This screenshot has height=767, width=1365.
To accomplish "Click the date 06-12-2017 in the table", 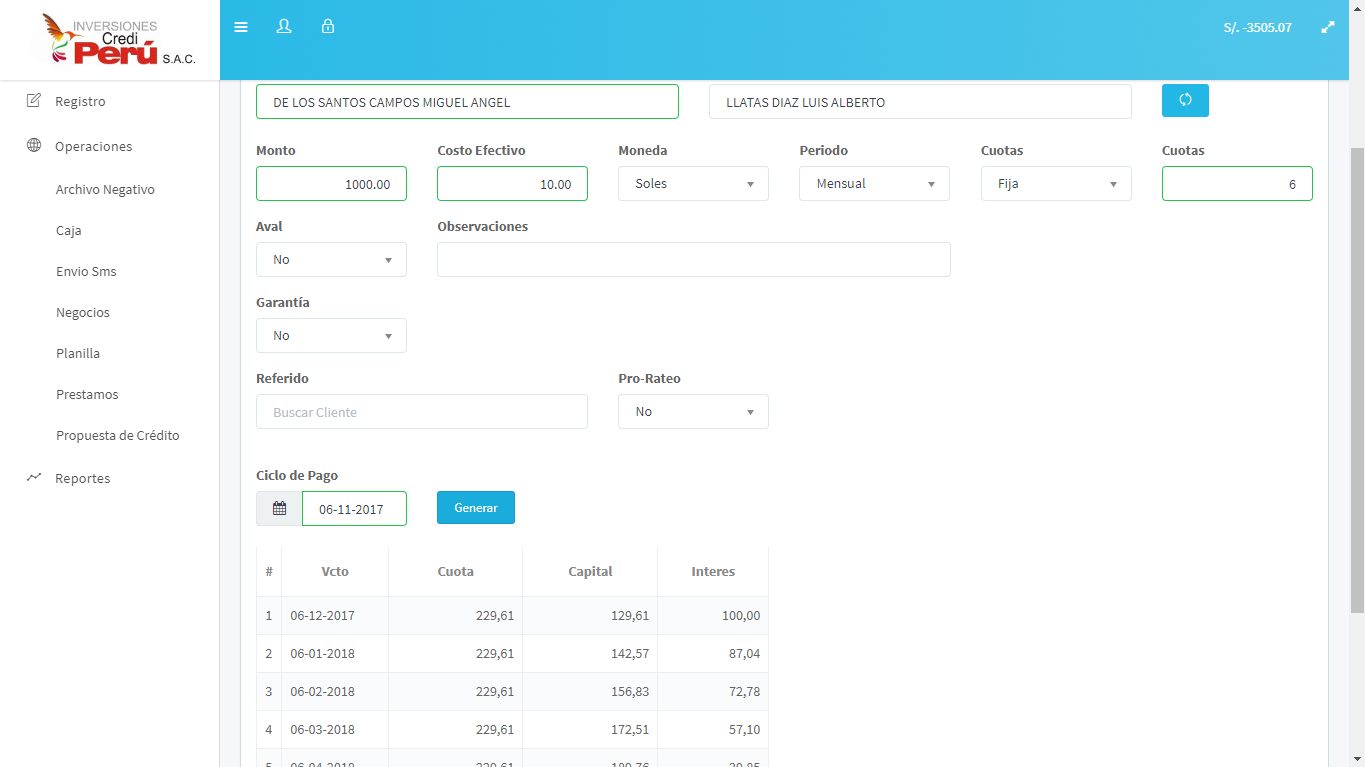I will [323, 616].
